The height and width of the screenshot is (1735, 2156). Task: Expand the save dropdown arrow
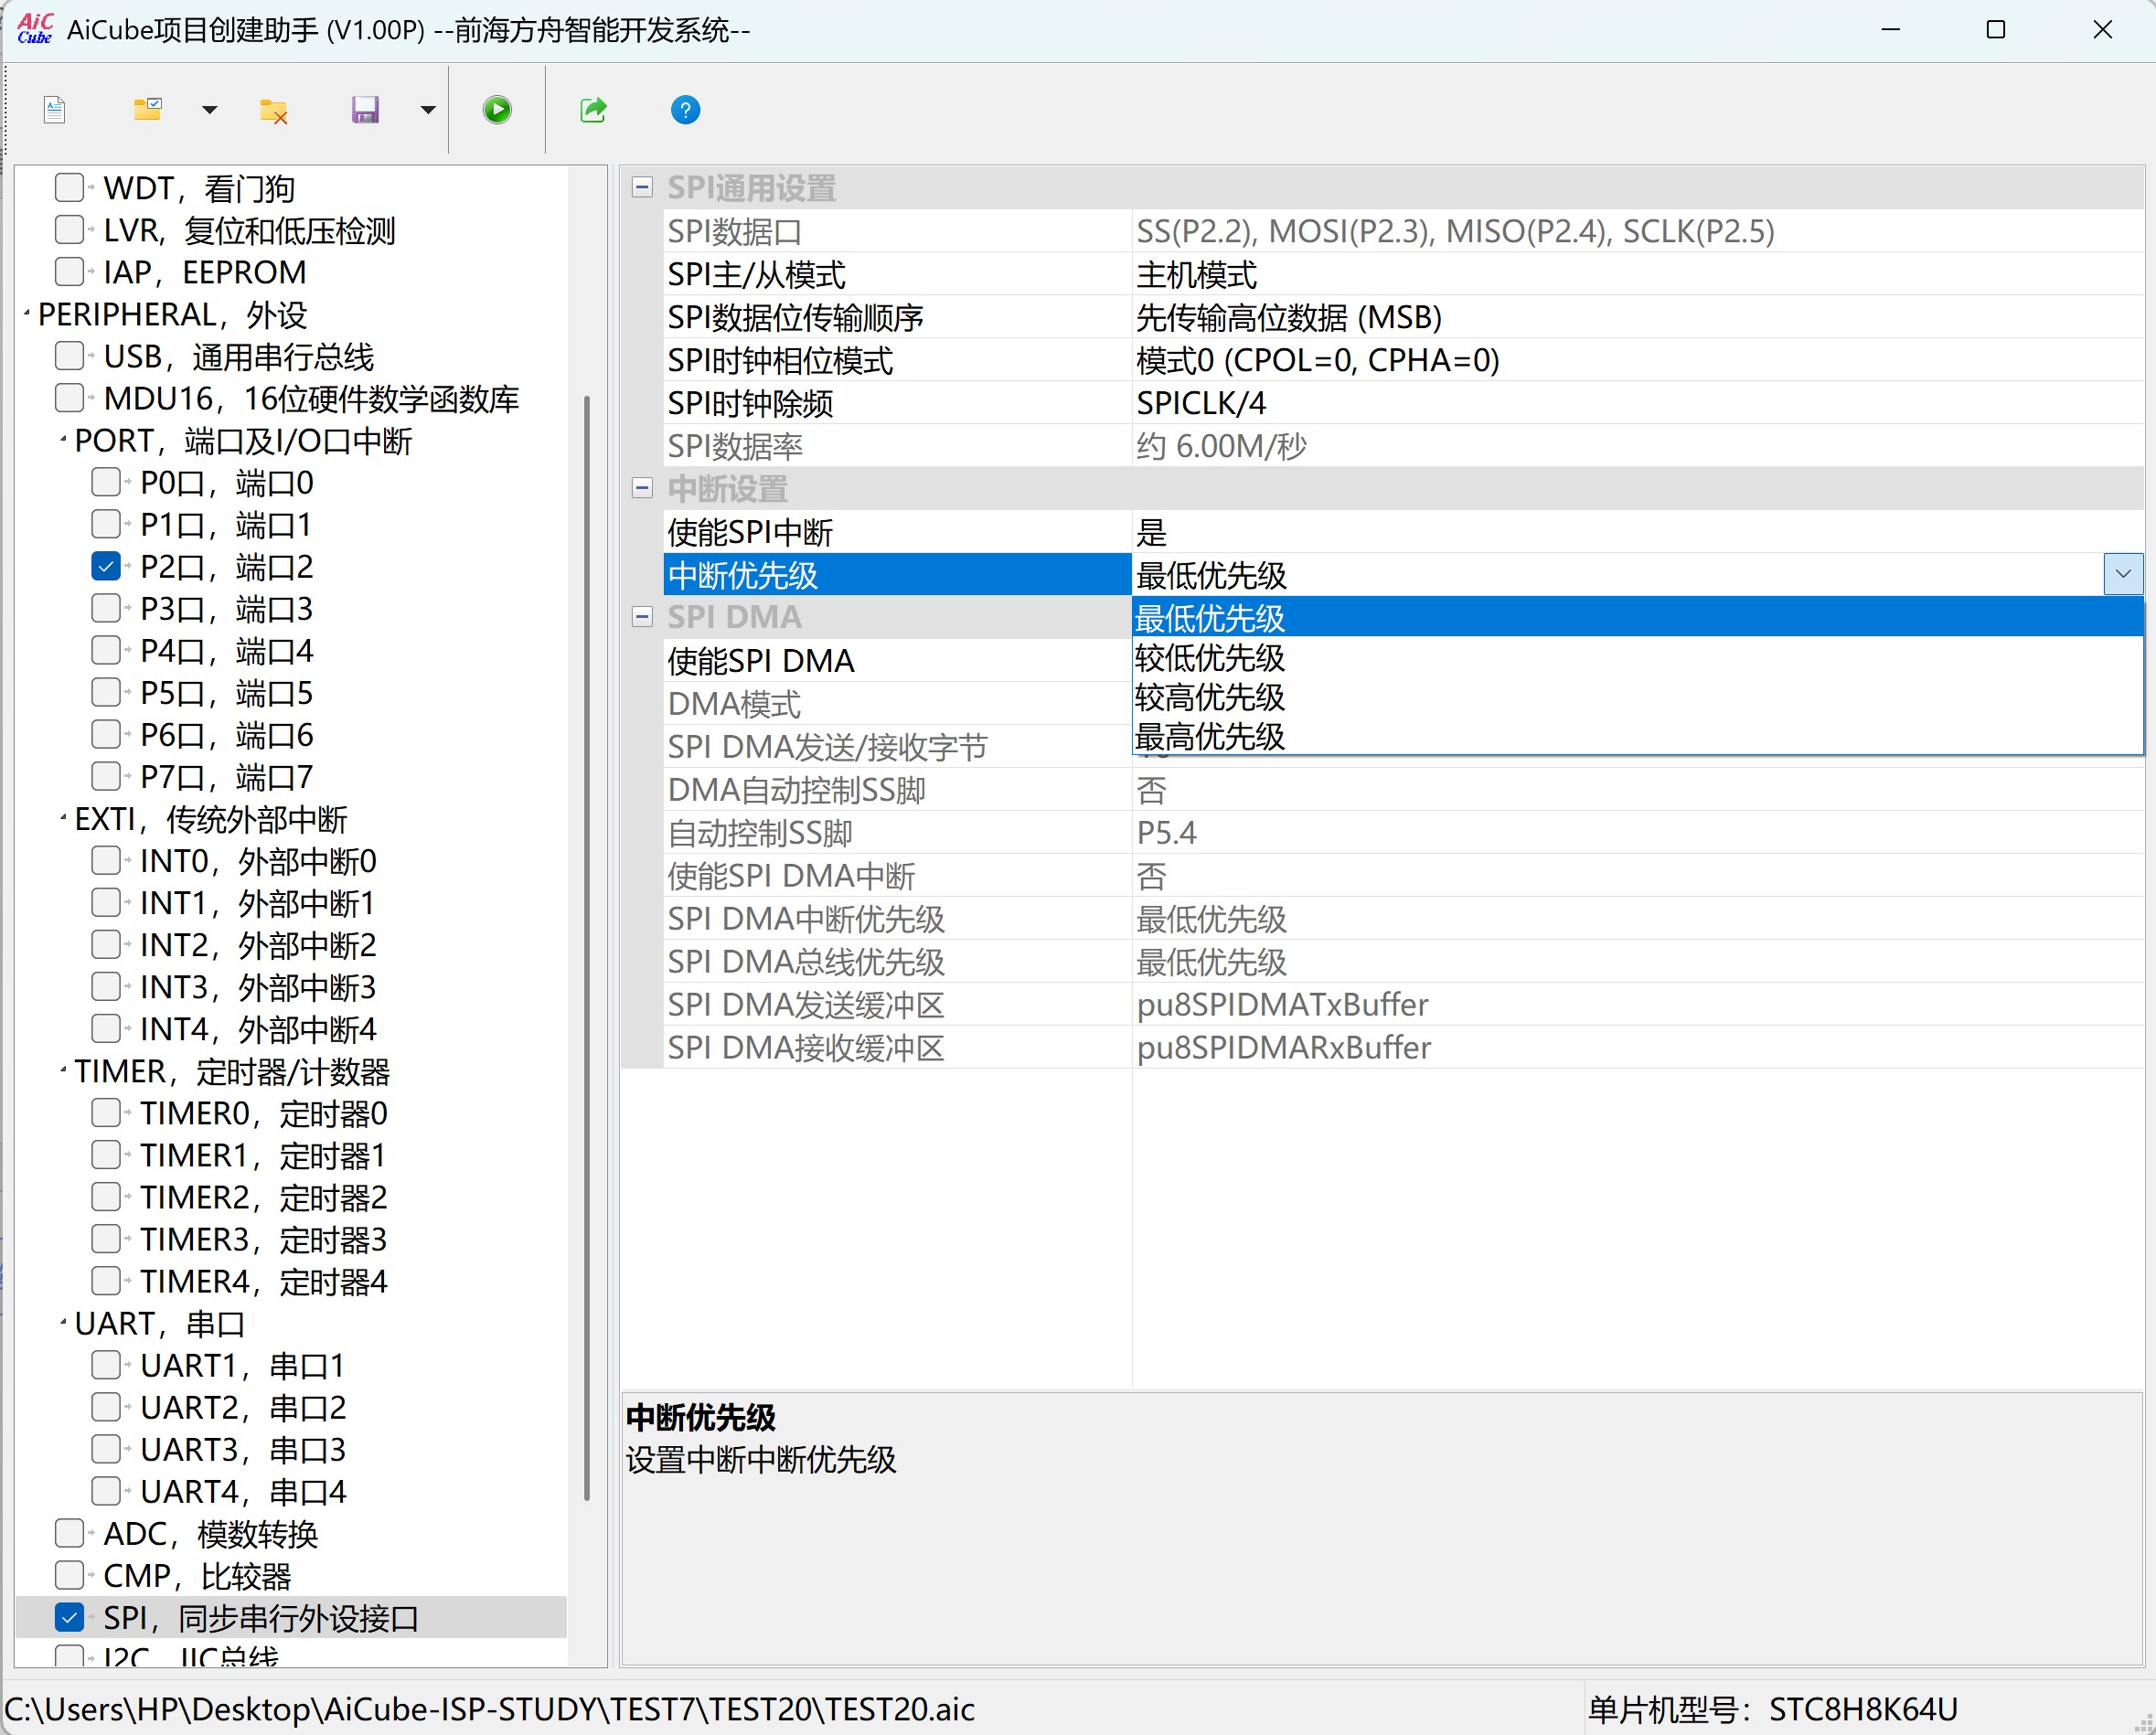428,110
